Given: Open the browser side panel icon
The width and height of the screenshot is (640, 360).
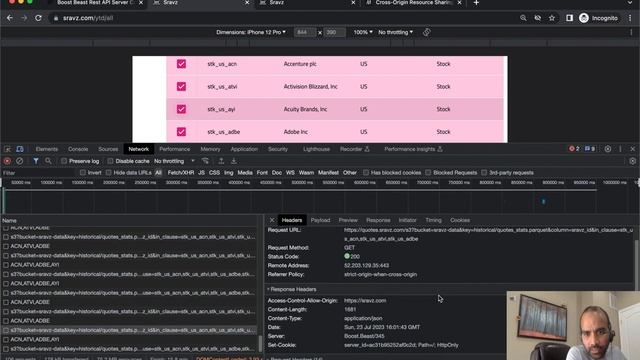Looking at the screenshot, I should point(569,18).
